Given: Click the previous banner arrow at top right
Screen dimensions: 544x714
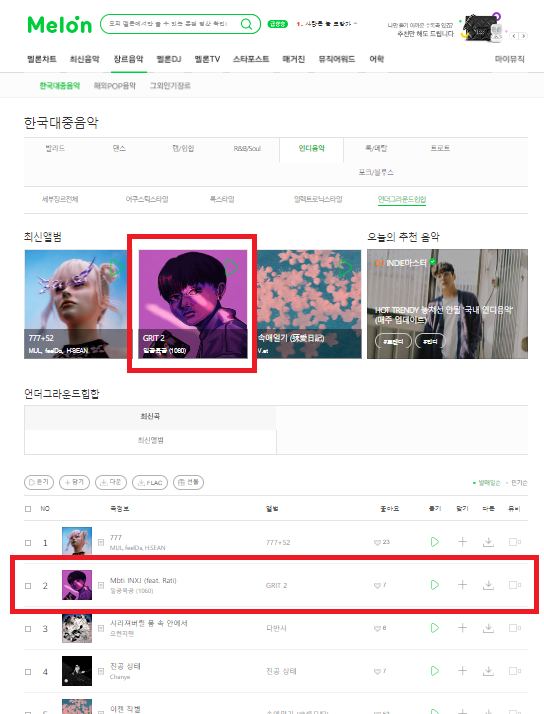Looking at the screenshot, I should pyautogui.click(x=514, y=36).
